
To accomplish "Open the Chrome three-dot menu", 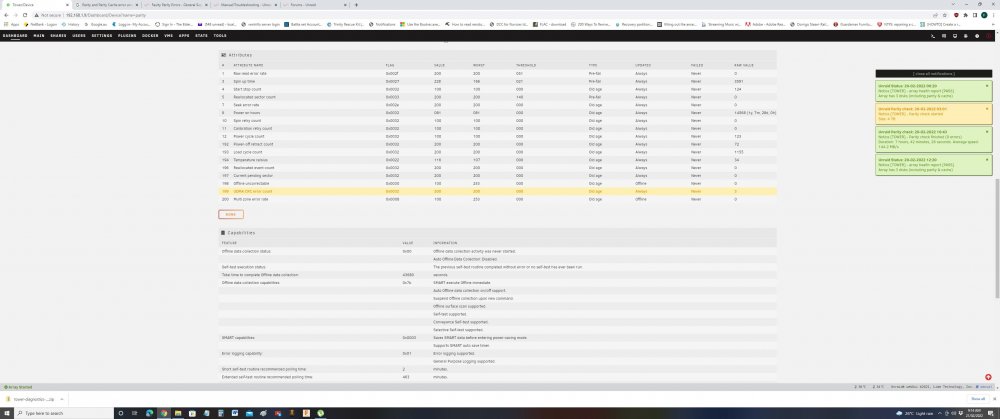I will point(994,15).
